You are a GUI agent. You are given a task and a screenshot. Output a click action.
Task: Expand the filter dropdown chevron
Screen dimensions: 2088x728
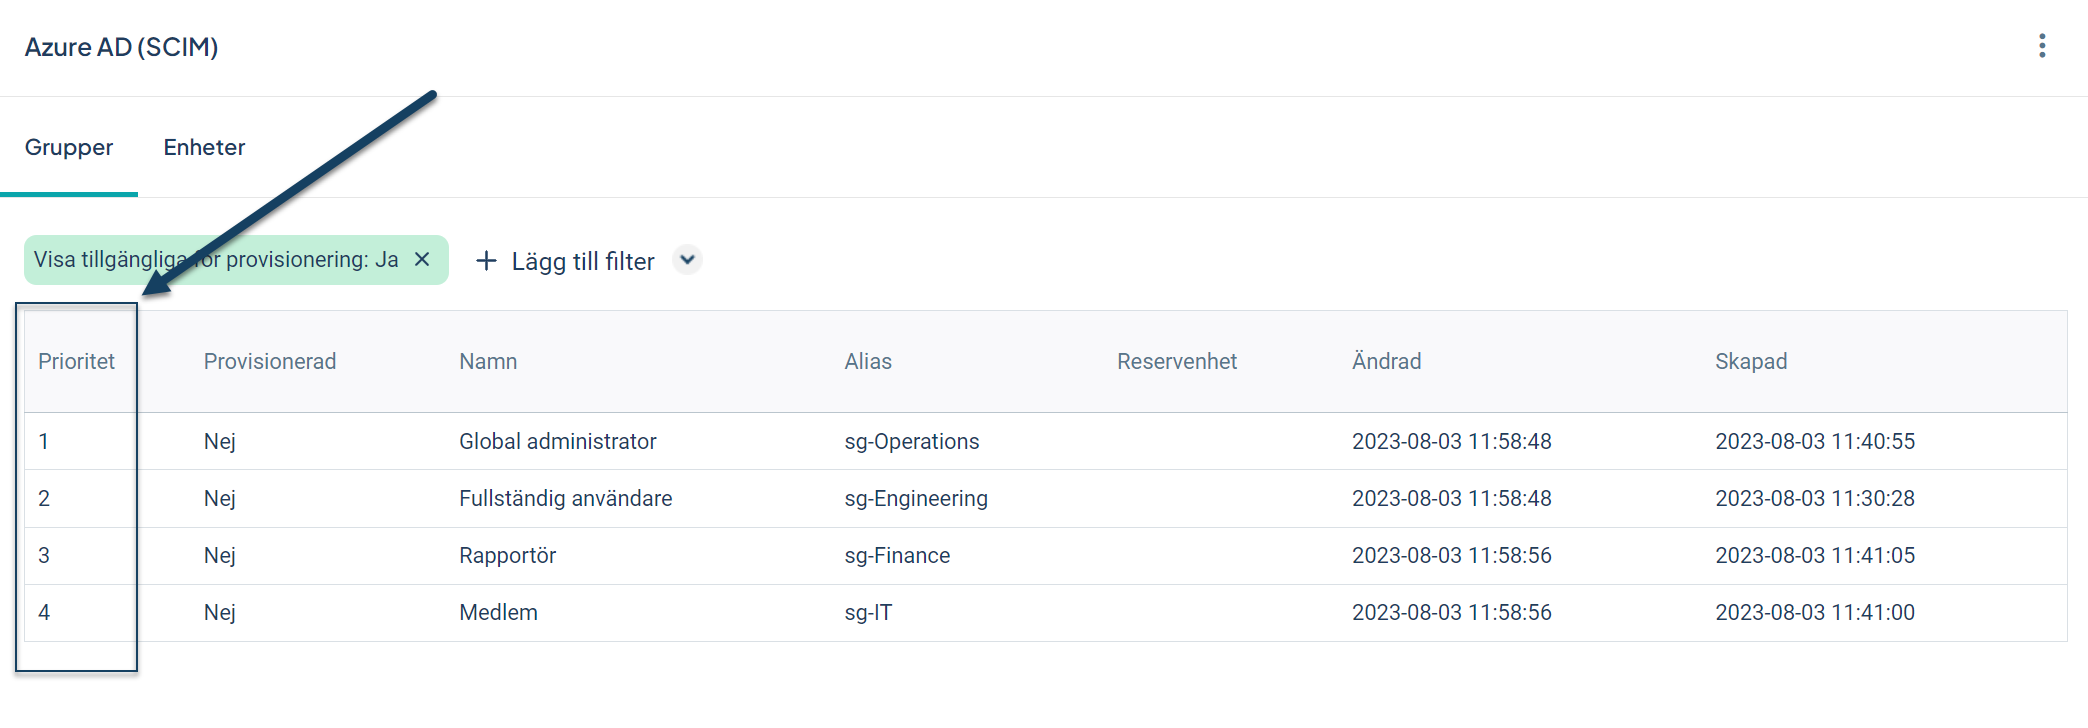tap(687, 260)
